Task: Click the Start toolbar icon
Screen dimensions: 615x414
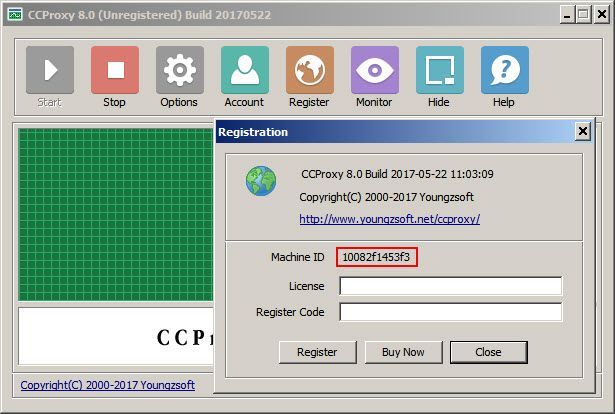Action: pos(50,70)
